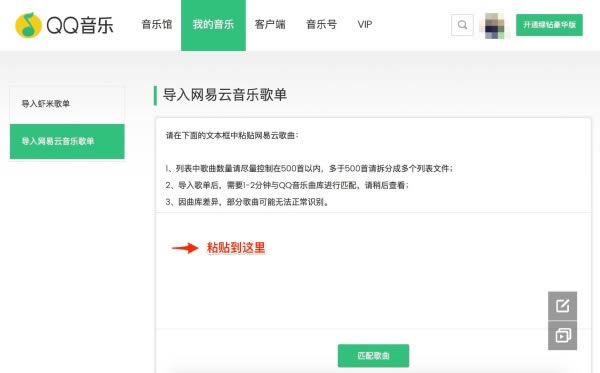Image resolution: width=600 pixels, height=373 pixels.
Task: Click the 导入网易云音乐歌单 page heading
Action: tap(225, 95)
